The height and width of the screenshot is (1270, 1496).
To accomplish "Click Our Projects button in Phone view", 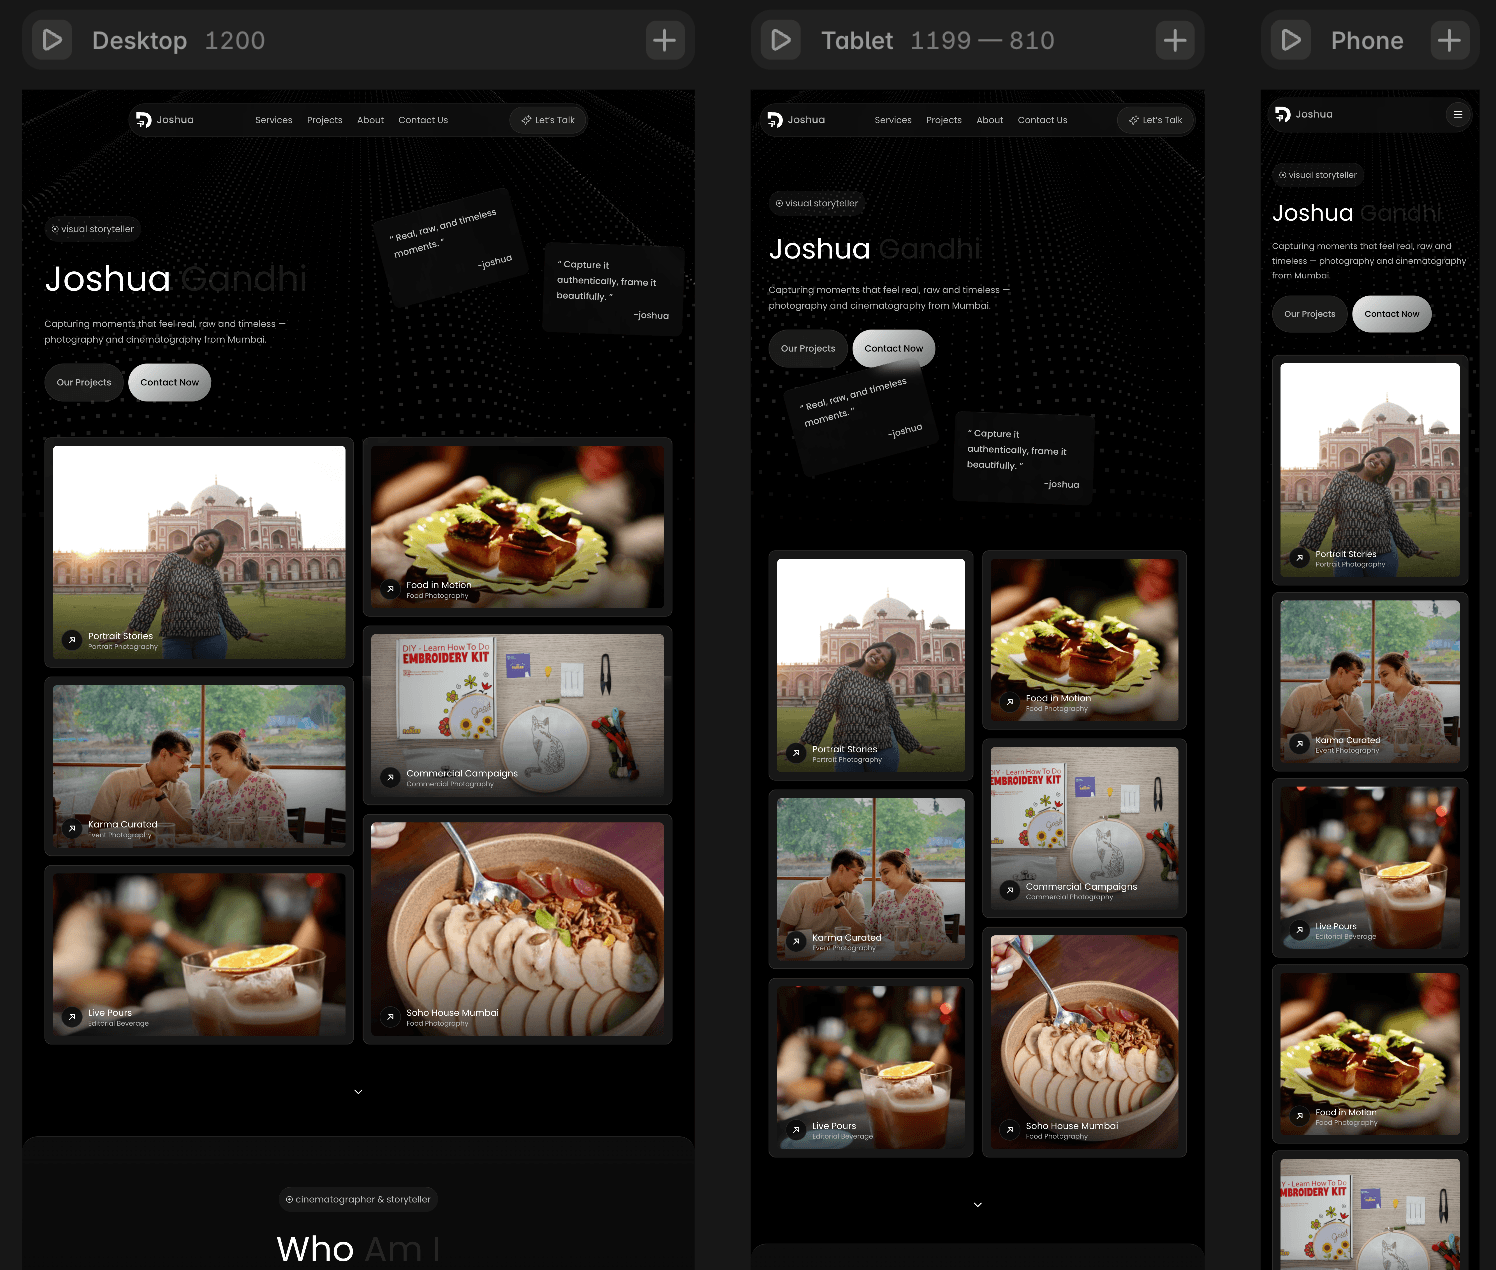I will (x=1310, y=314).
